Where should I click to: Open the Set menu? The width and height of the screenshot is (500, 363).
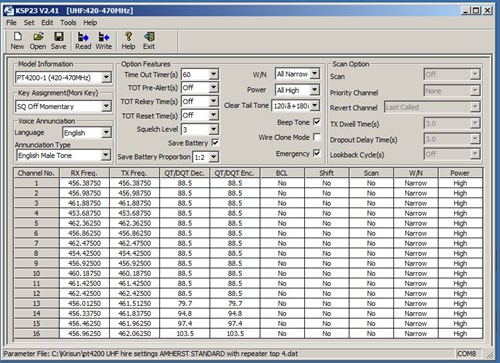click(29, 23)
